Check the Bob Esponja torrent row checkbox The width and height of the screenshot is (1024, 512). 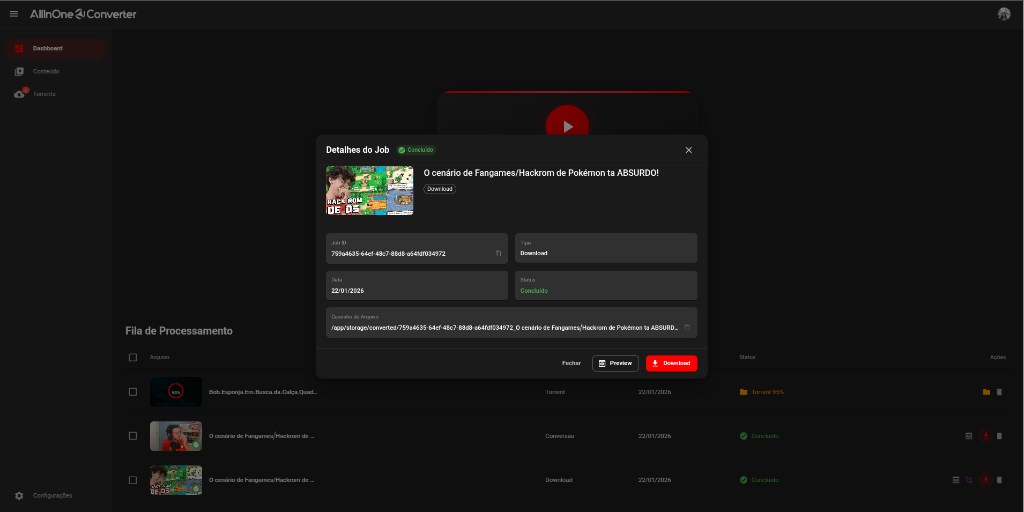pos(133,392)
